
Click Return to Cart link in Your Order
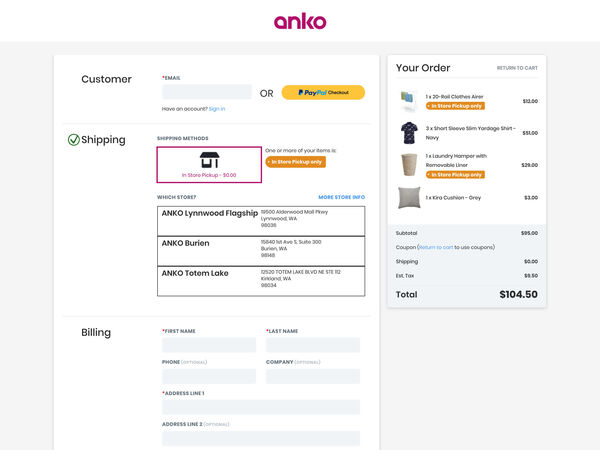[x=517, y=68]
